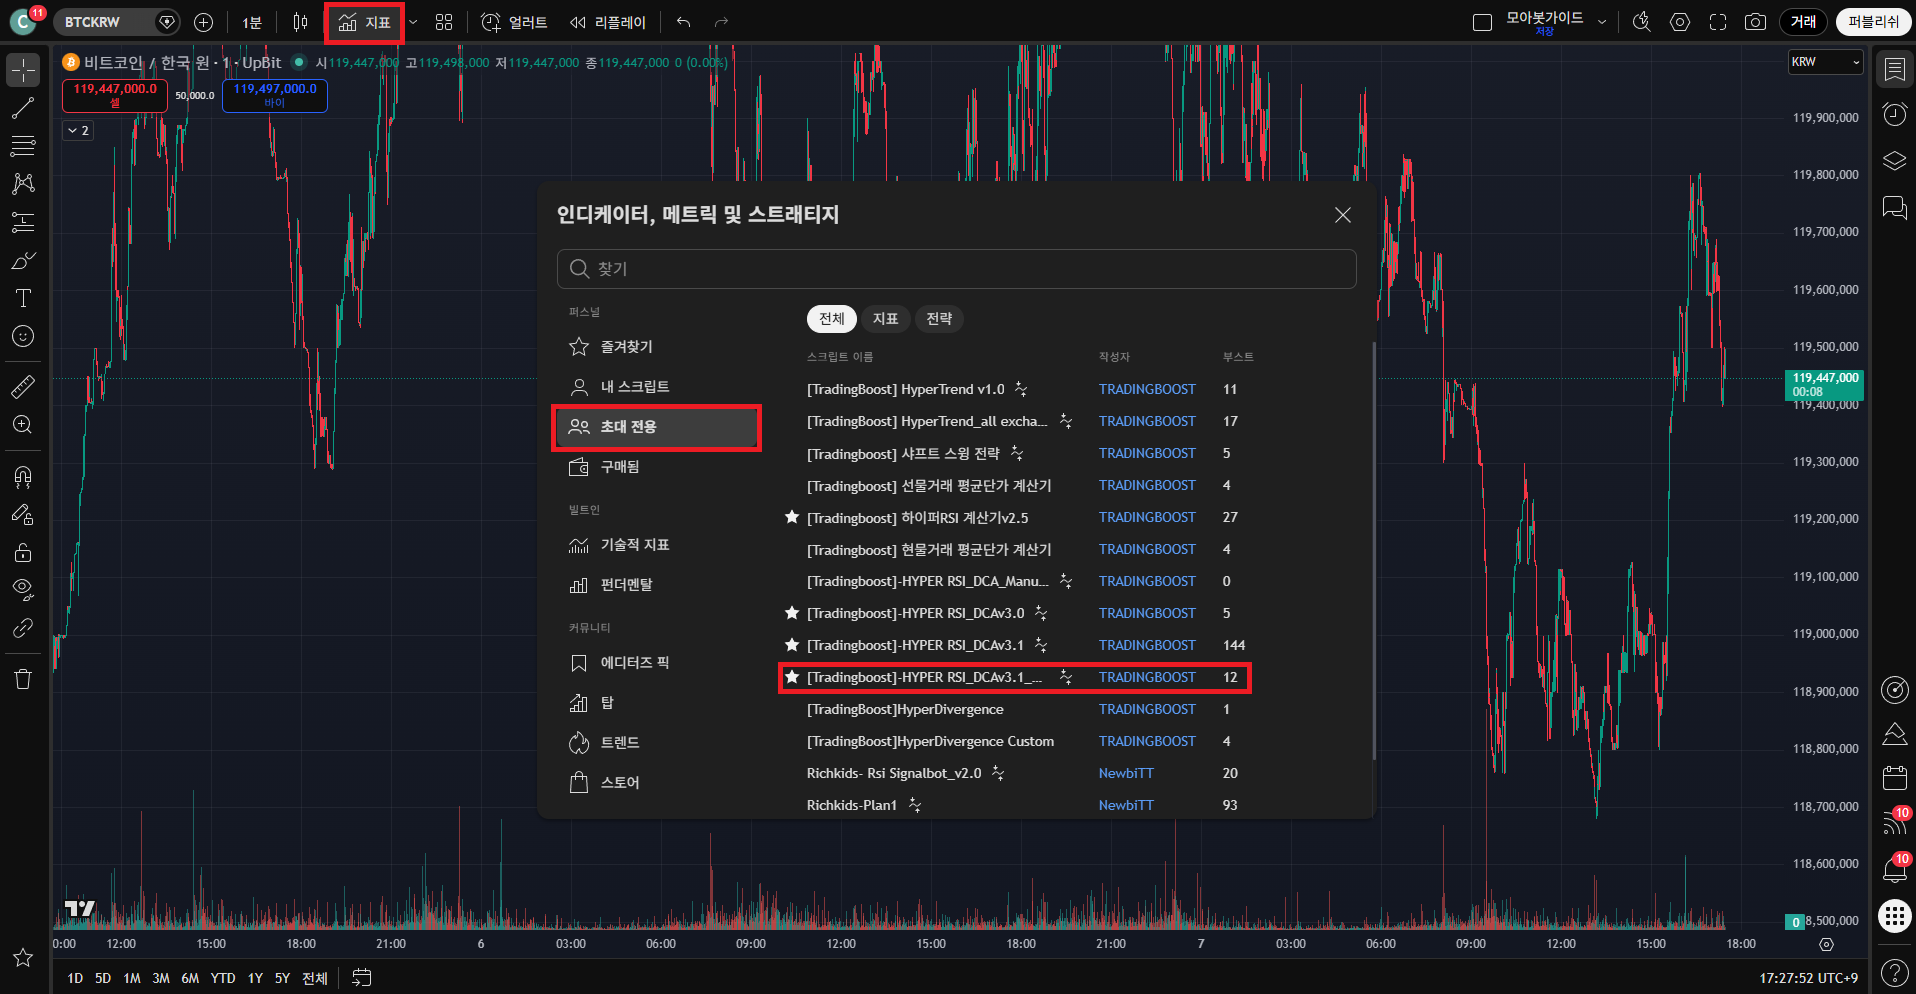Toggle hide all drawings eye icon
This screenshot has height=994, width=1916.
tap(23, 590)
